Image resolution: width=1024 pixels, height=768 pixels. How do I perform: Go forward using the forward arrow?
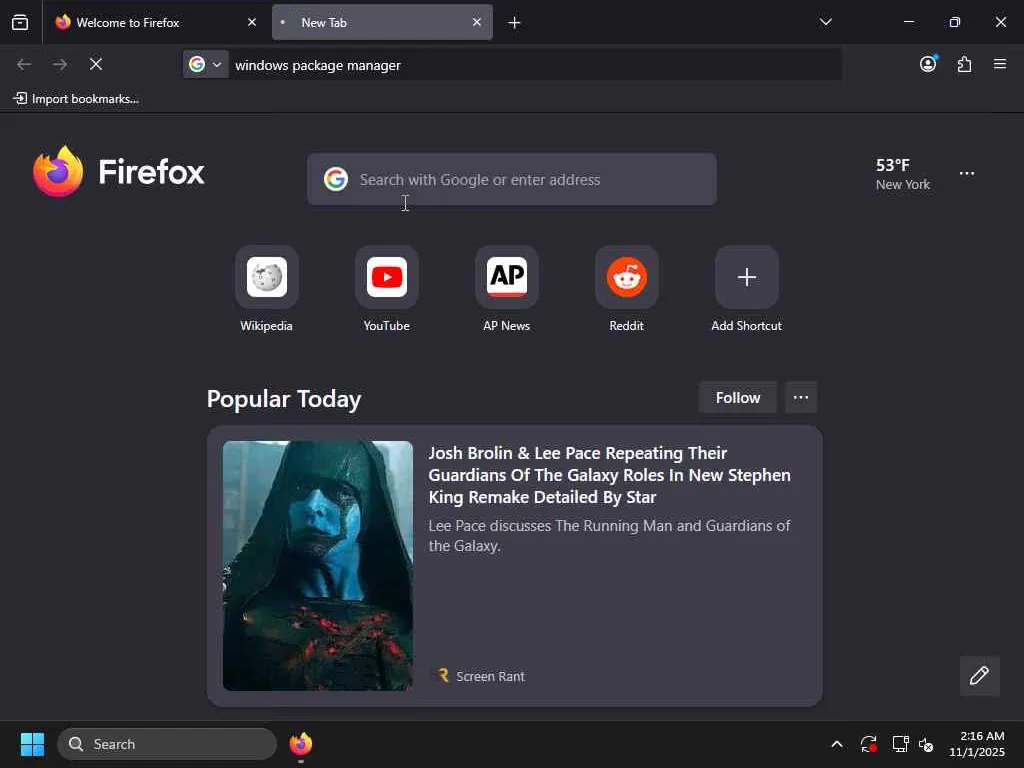[60, 64]
